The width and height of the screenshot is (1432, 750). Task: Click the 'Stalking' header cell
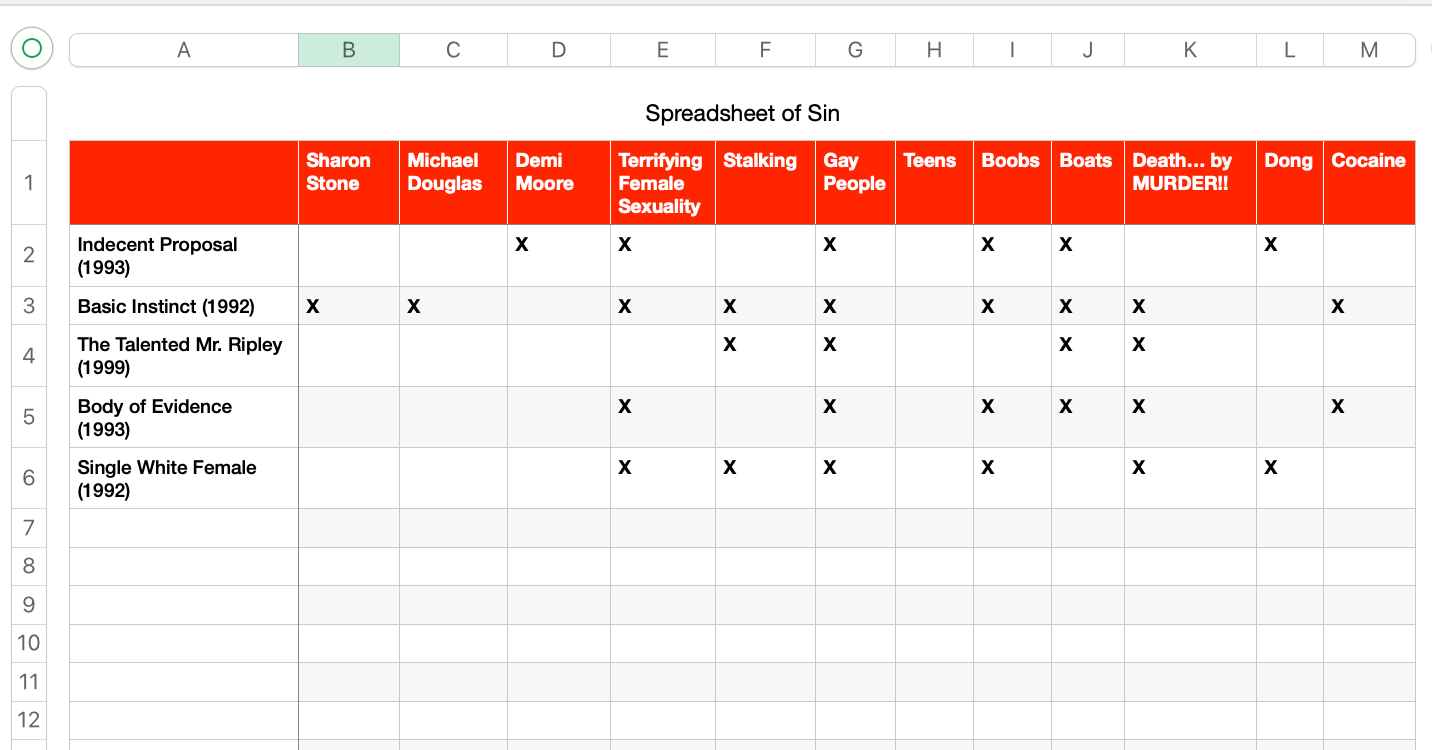[765, 182]
